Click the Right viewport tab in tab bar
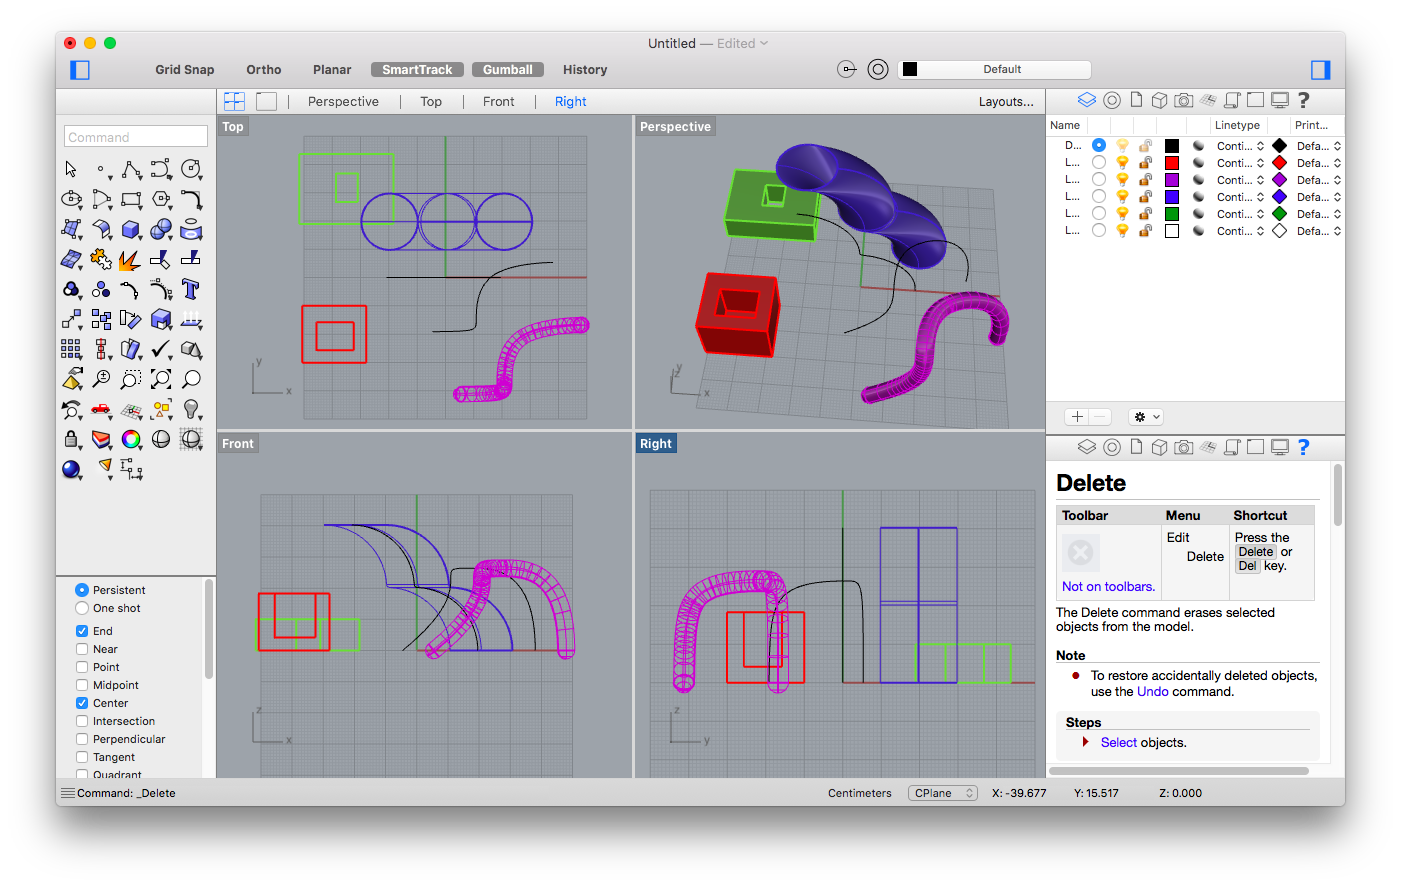The width and height of the screenshot is (1401, 886). [570, 102]
